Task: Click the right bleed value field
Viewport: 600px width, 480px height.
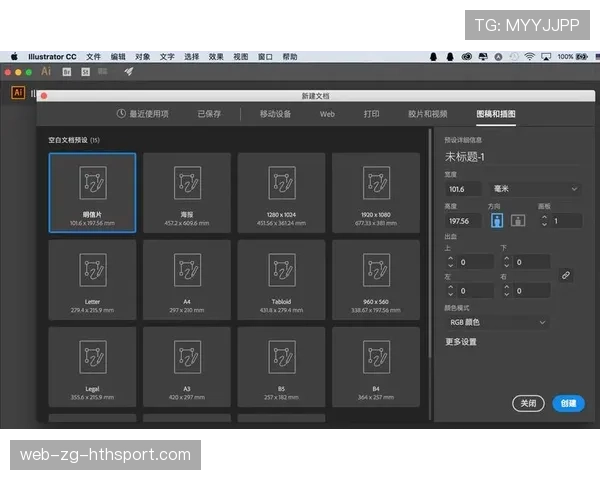Action: pos(531,291)
